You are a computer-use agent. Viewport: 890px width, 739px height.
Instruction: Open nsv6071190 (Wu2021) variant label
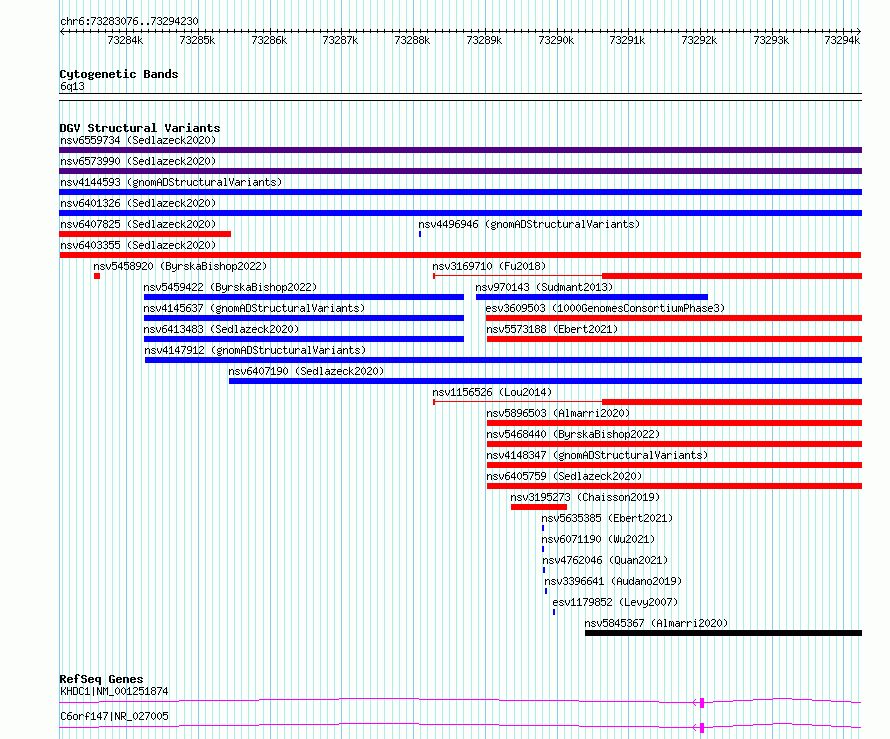click(598, 539)
